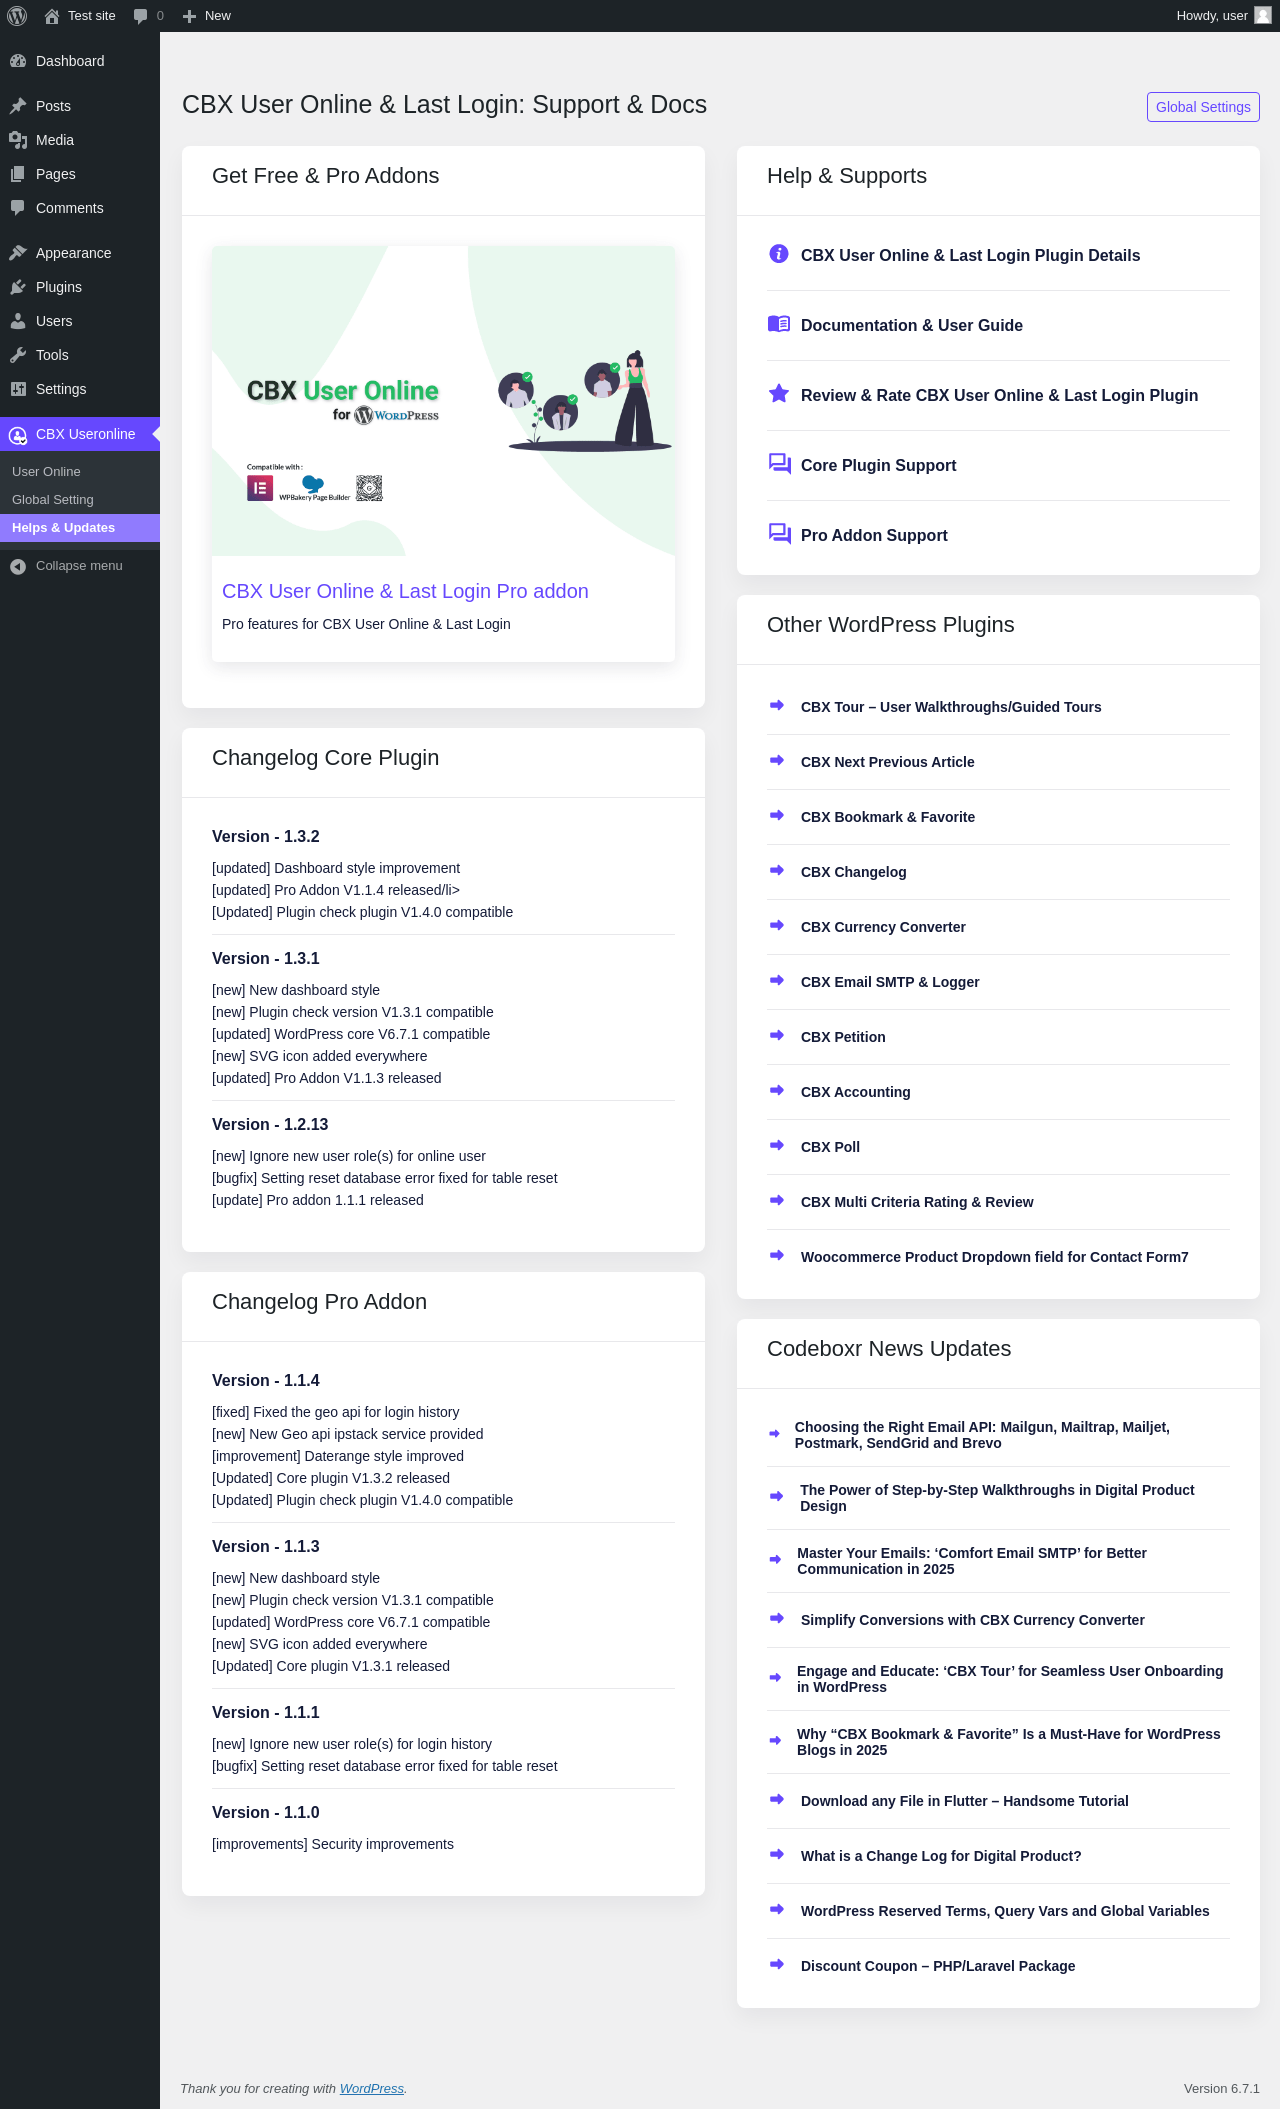Click the WordPress logo in admin bar
Screen dimensions: 1280x2109
coord(17,16)
